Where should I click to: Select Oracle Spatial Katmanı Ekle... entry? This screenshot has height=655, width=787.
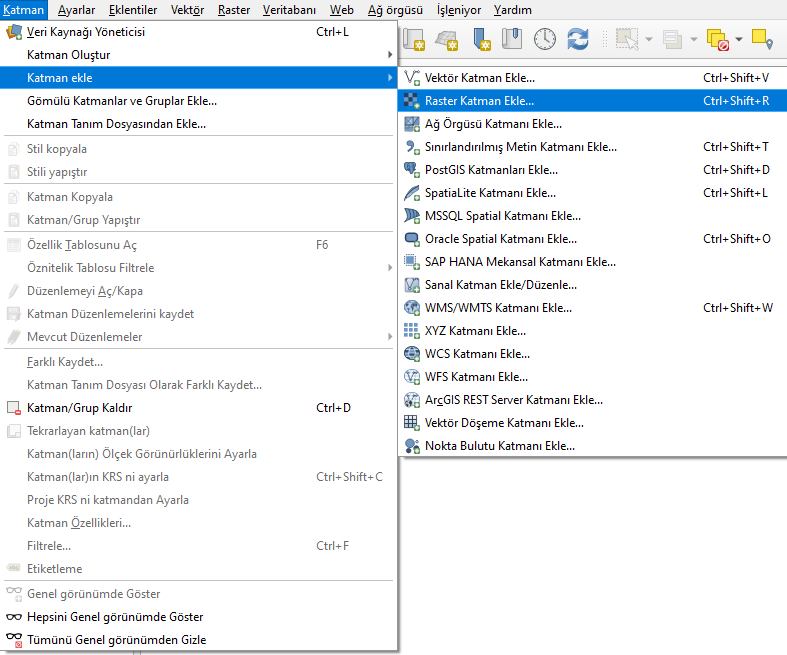(592, 239)
